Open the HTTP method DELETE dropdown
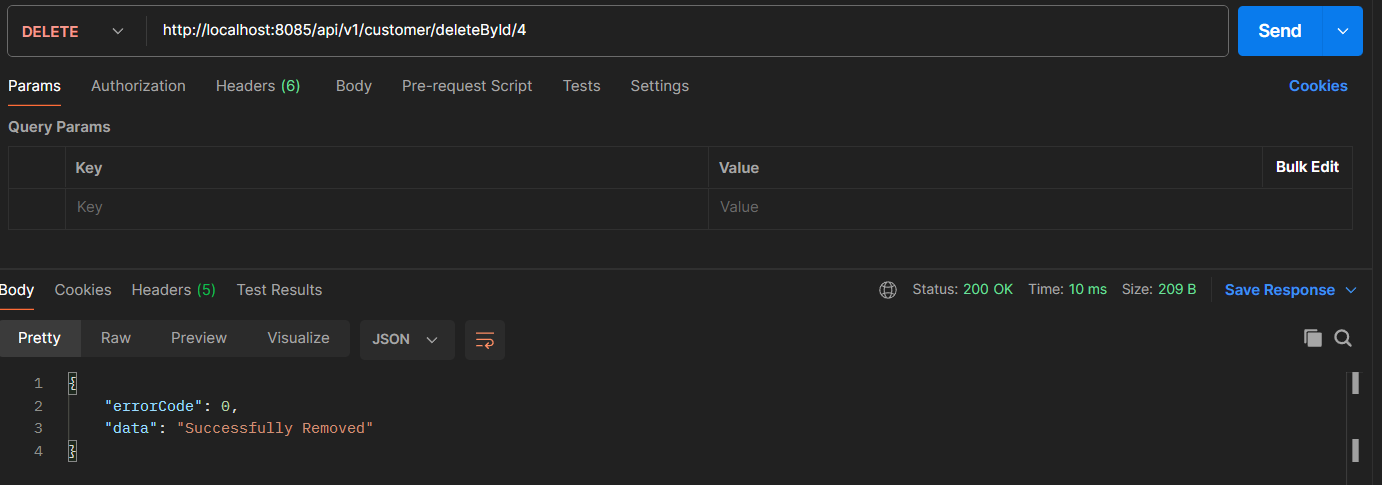Screen dimensions: 1382x485 click(74, 31)
